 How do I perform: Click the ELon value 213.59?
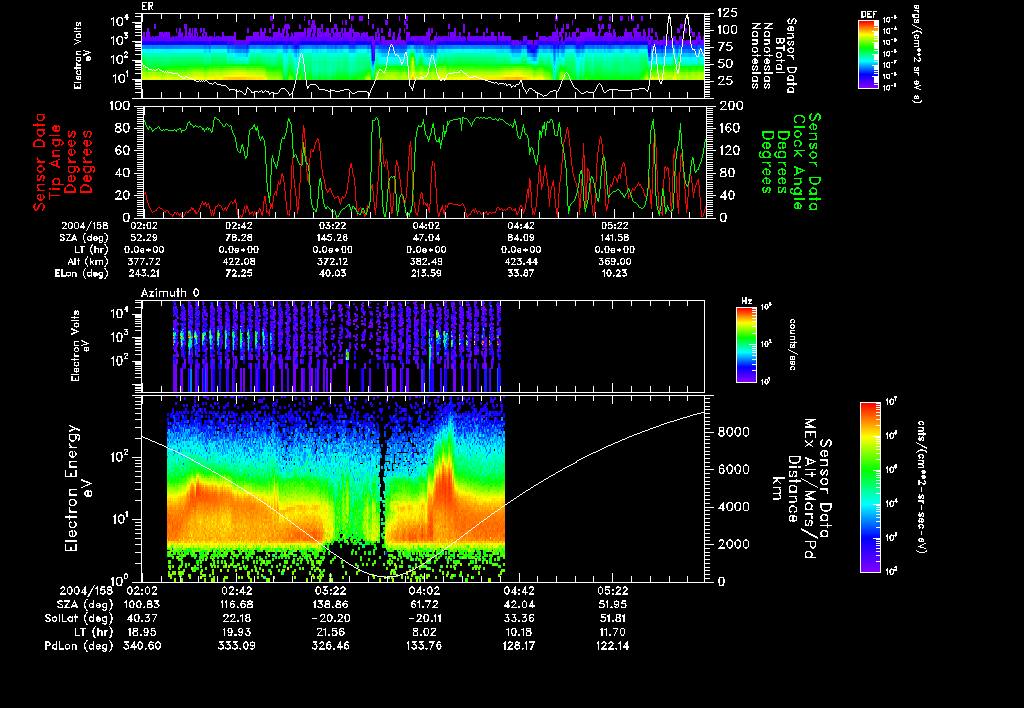point(426,274)
